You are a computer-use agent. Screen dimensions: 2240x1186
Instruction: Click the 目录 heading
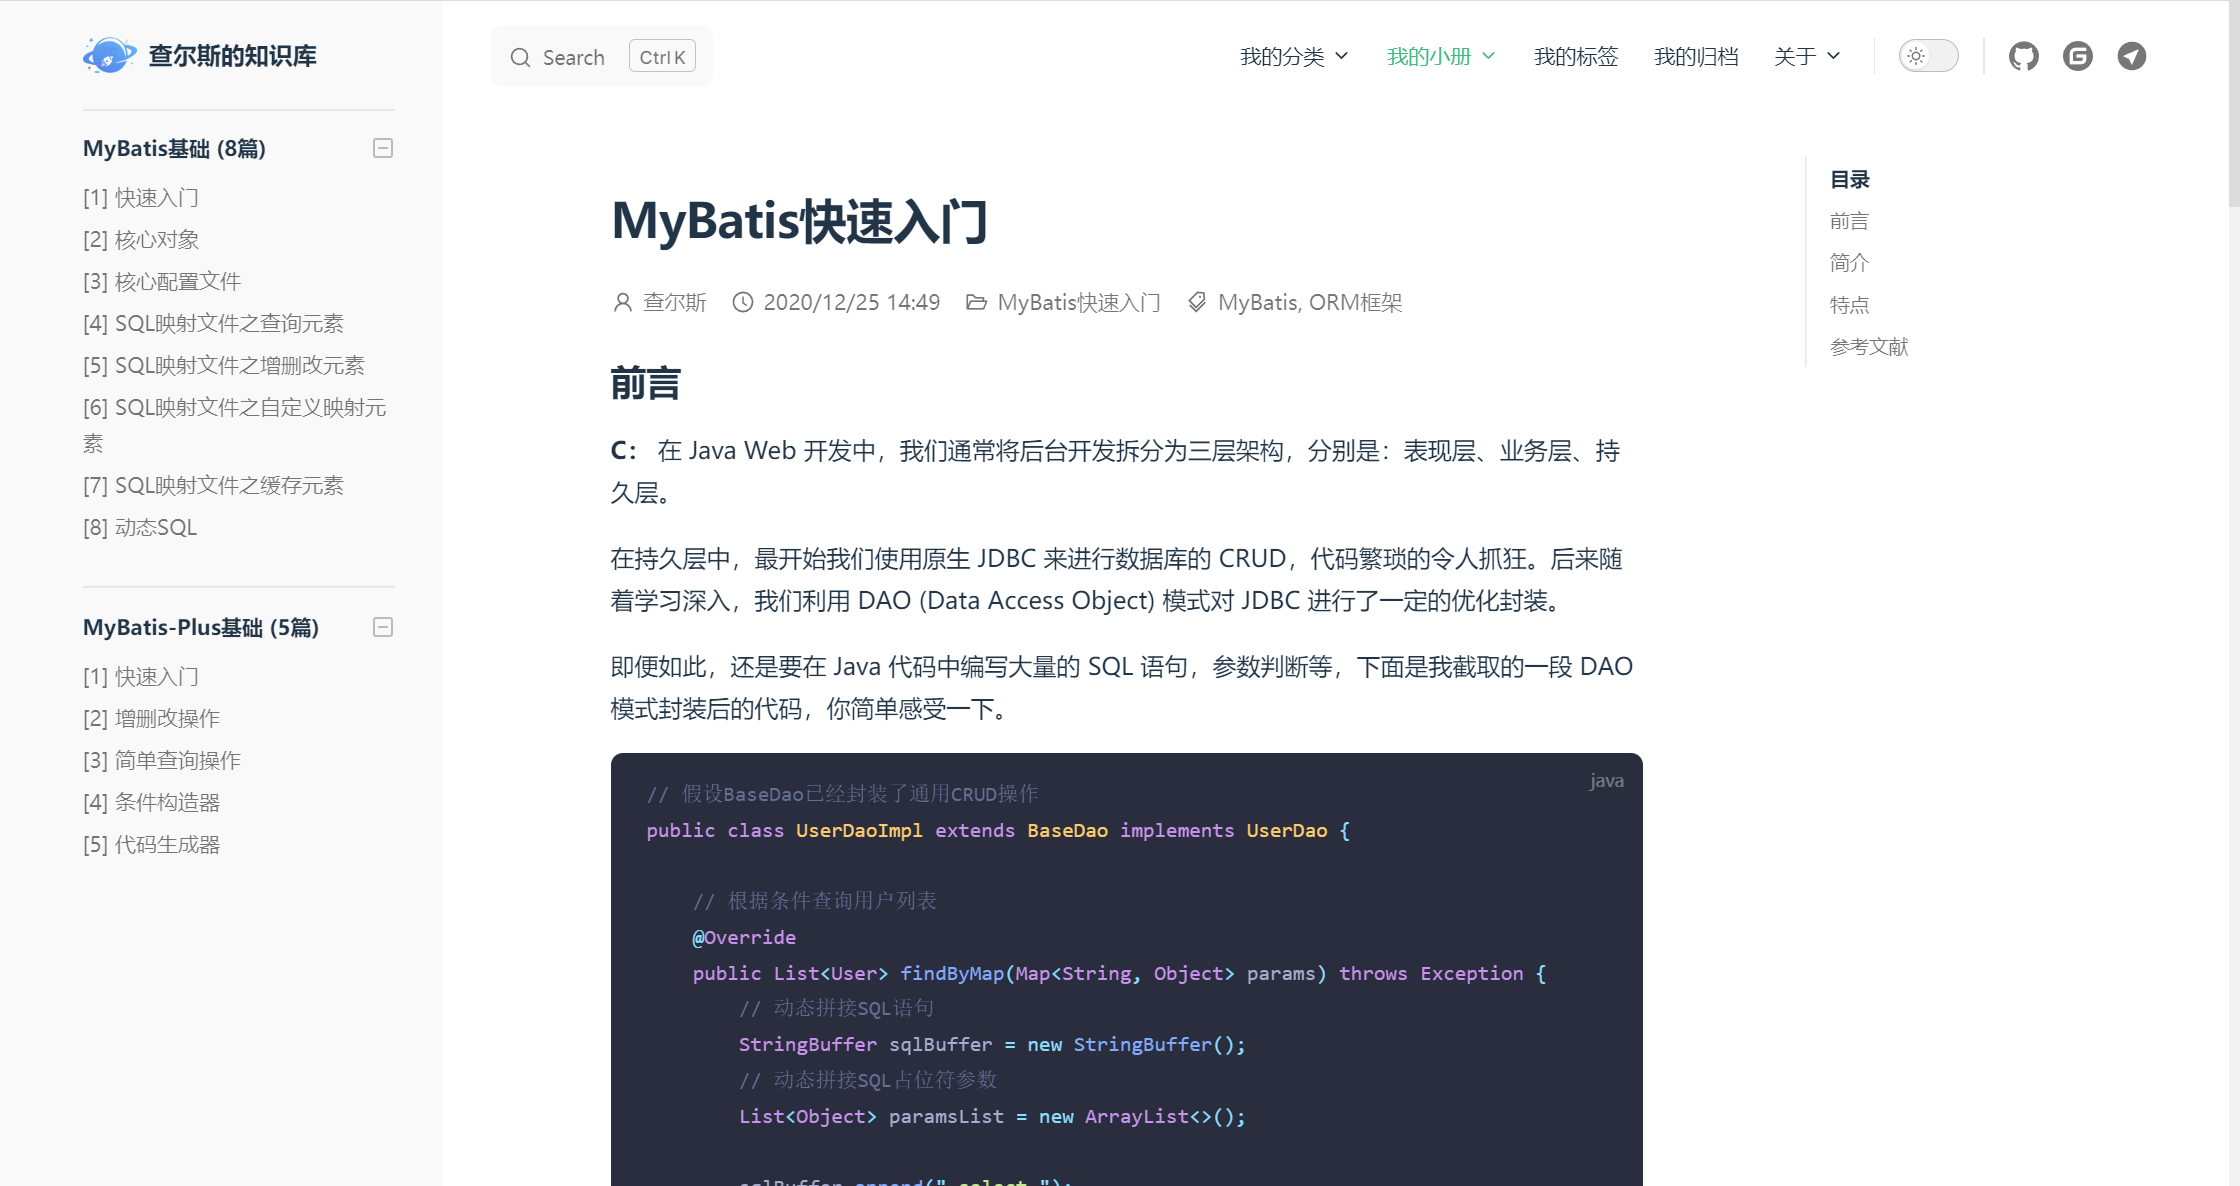tap(1850, 179)
